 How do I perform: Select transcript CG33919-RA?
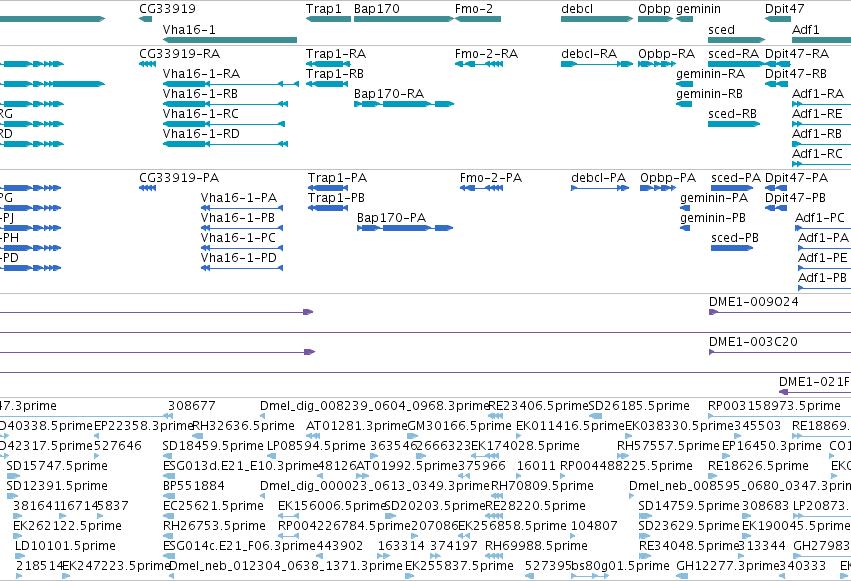[x=148, y=64]
